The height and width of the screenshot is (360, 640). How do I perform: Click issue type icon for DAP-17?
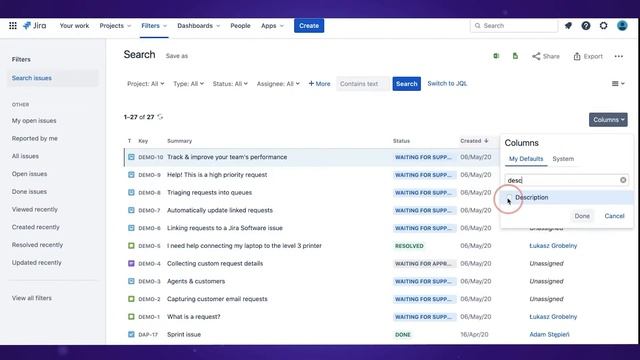click(x=131, y=335)
